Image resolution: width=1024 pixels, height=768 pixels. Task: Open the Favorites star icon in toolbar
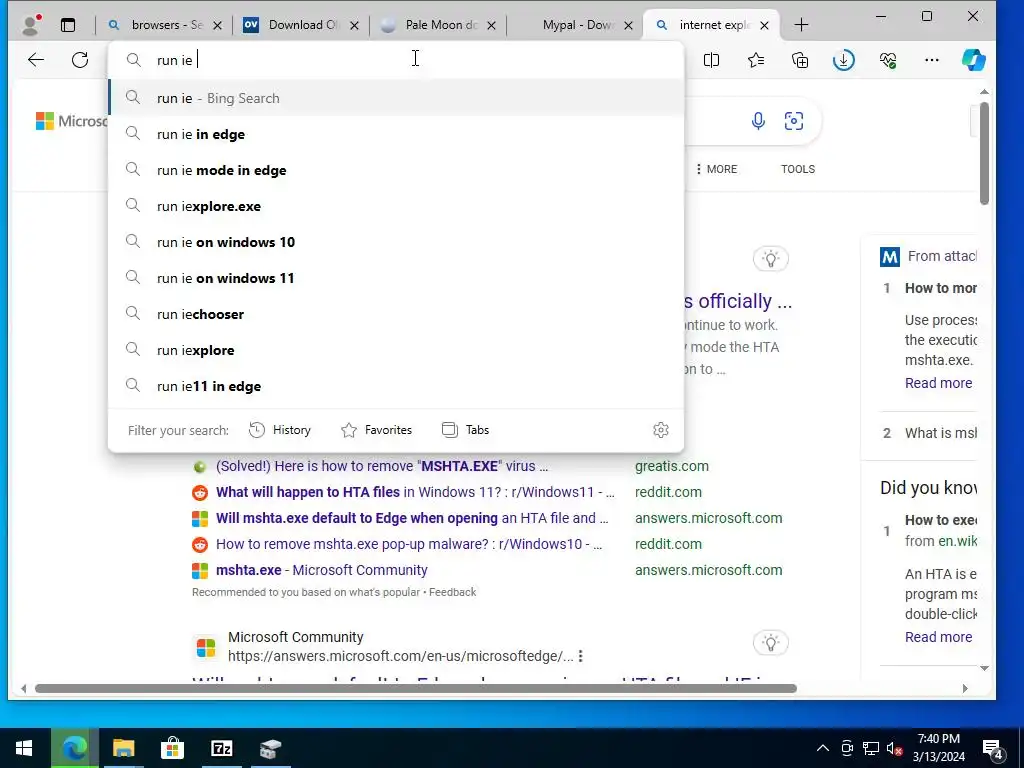click(x=756, y=60)
